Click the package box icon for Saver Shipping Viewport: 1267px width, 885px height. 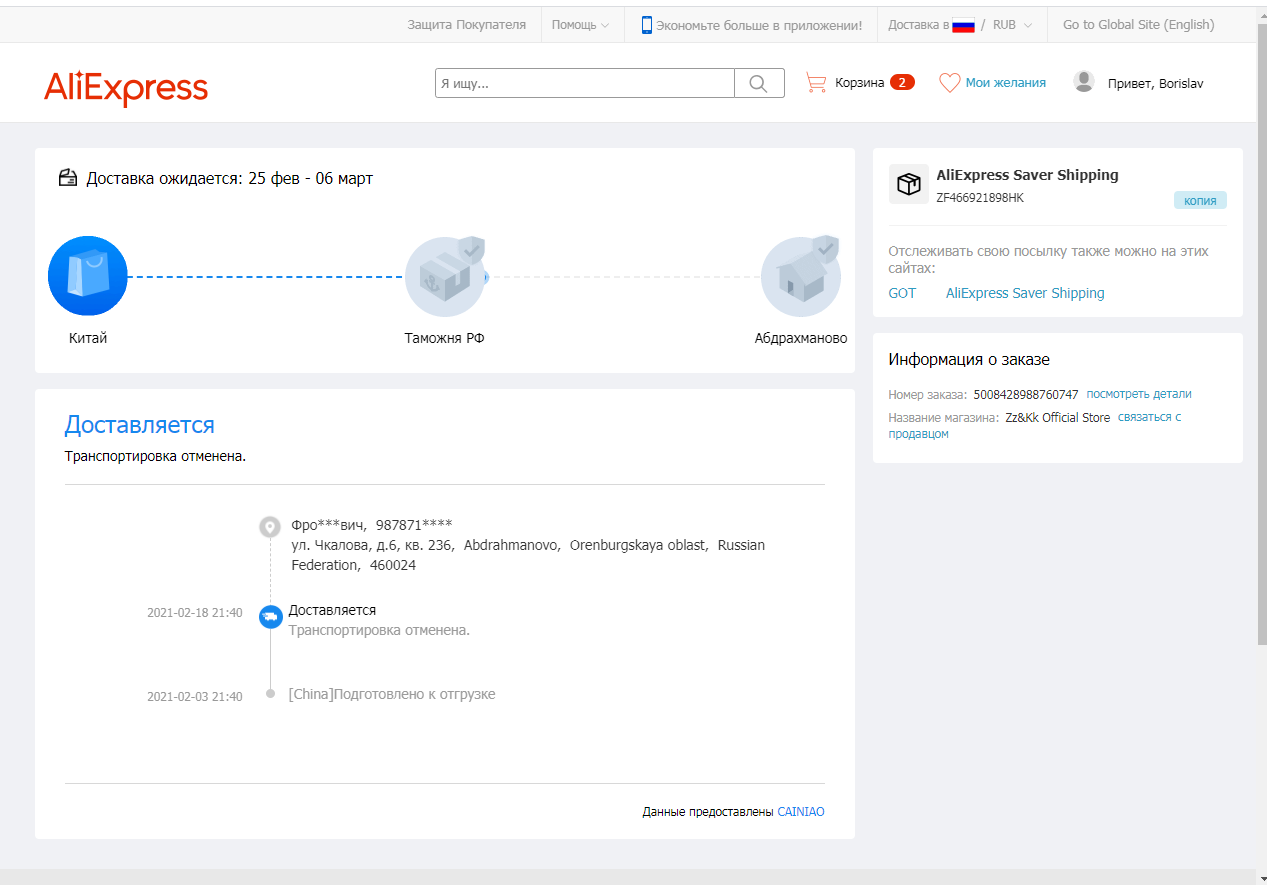click(908, 185)
